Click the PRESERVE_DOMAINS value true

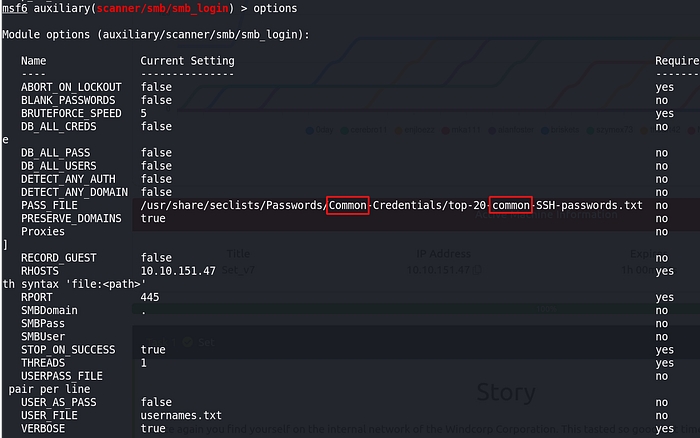154,218
